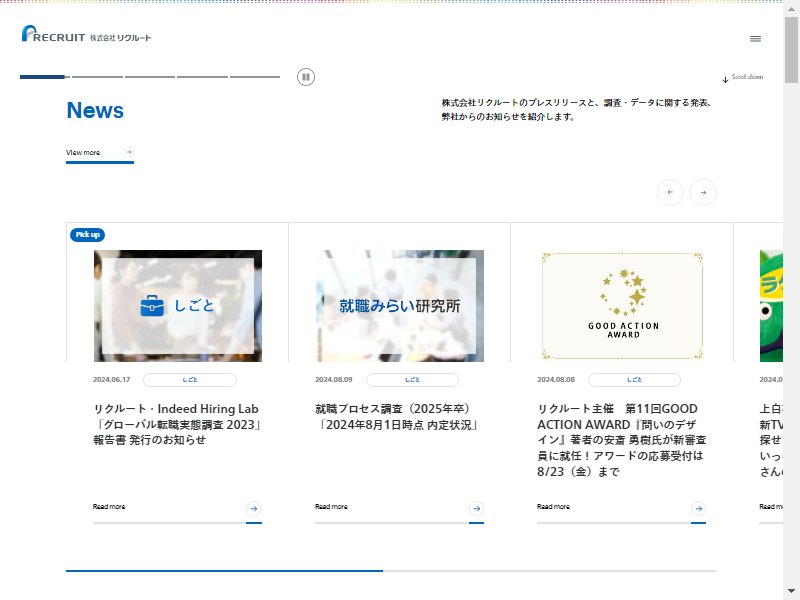Click the scrollbar down arrow
The height and width of the screenshot is (600, 800).
791,591
